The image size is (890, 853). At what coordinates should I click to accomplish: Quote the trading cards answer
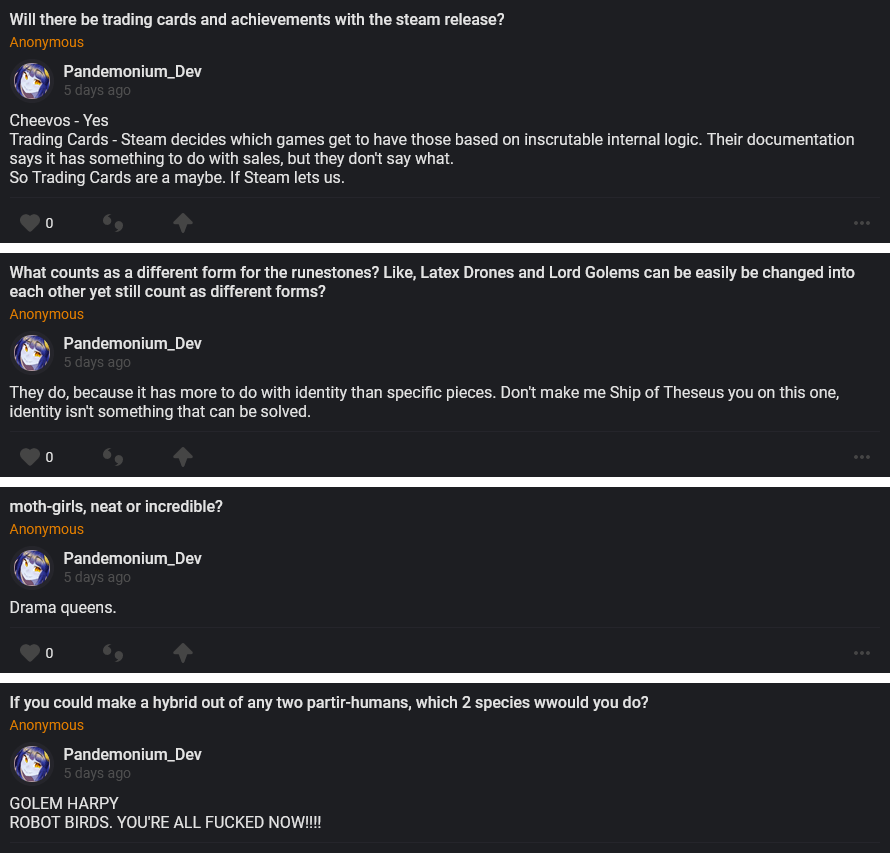[x=113, y=223]
